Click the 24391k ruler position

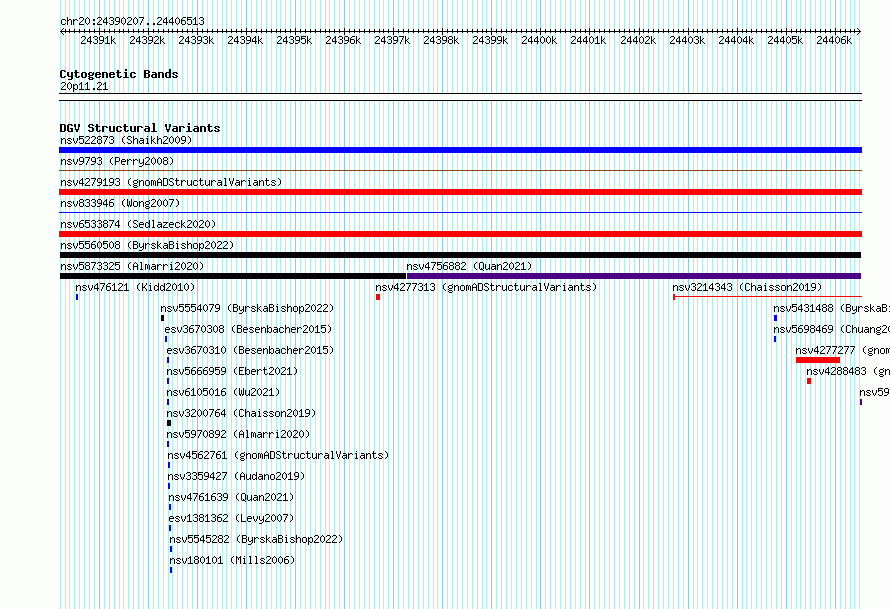coord(98,40)
